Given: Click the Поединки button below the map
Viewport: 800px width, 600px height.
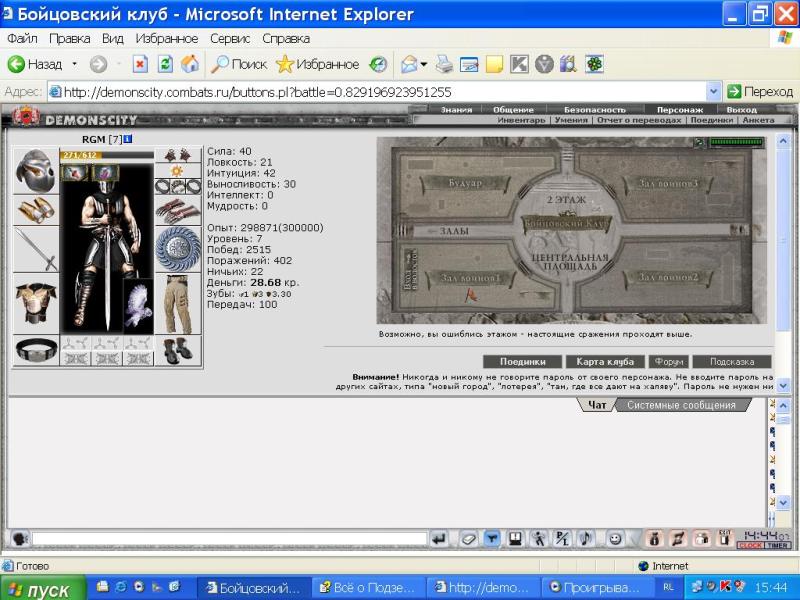Looking at the screenshot, I should click(x=522, y=362).
